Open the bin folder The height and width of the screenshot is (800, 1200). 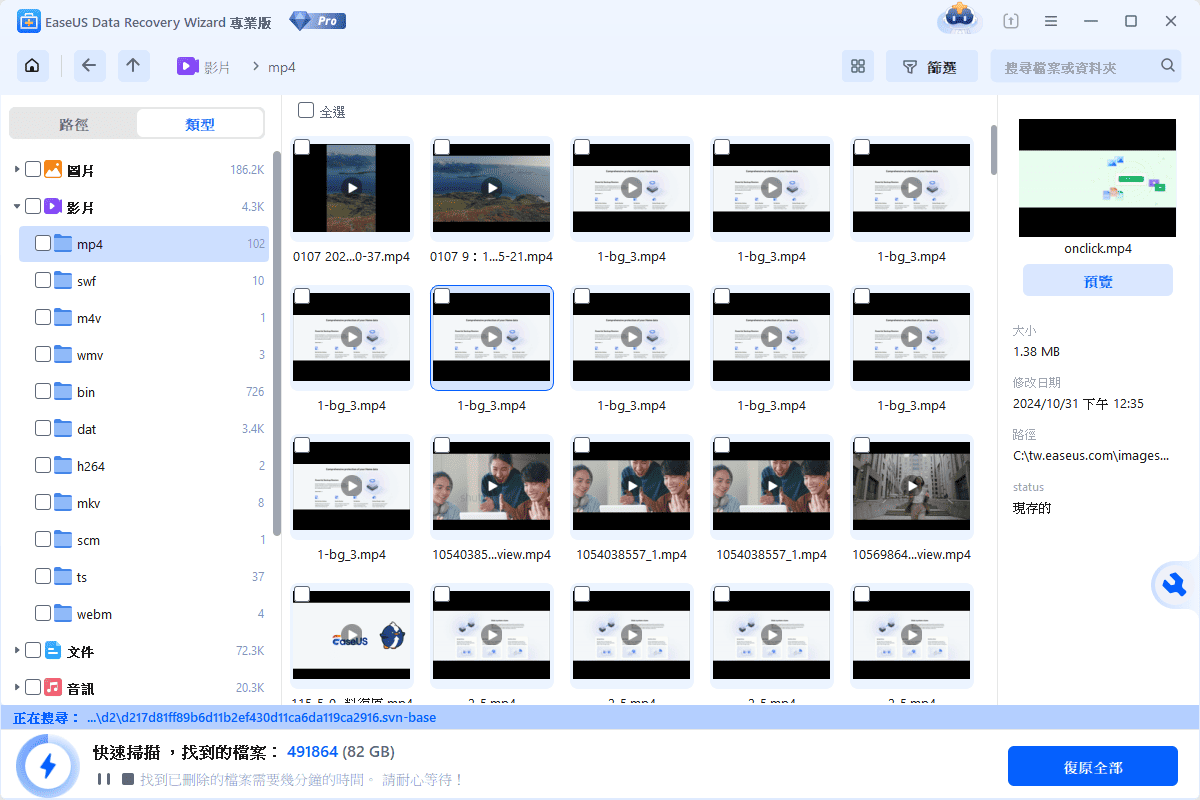coord(144,391)
